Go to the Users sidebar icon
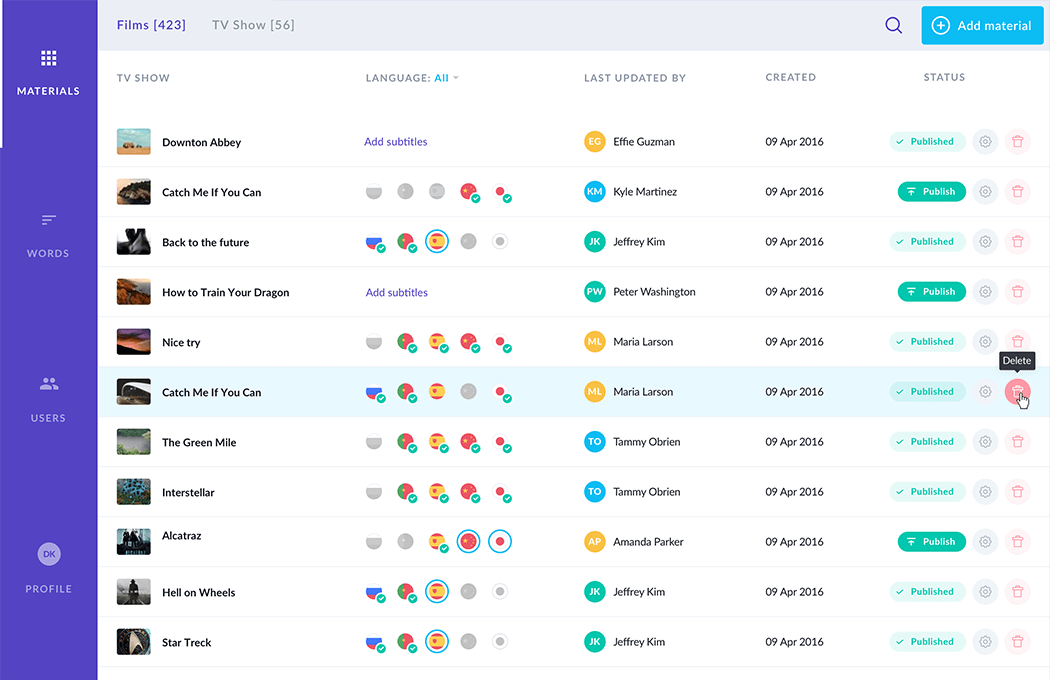 [48, 384]
